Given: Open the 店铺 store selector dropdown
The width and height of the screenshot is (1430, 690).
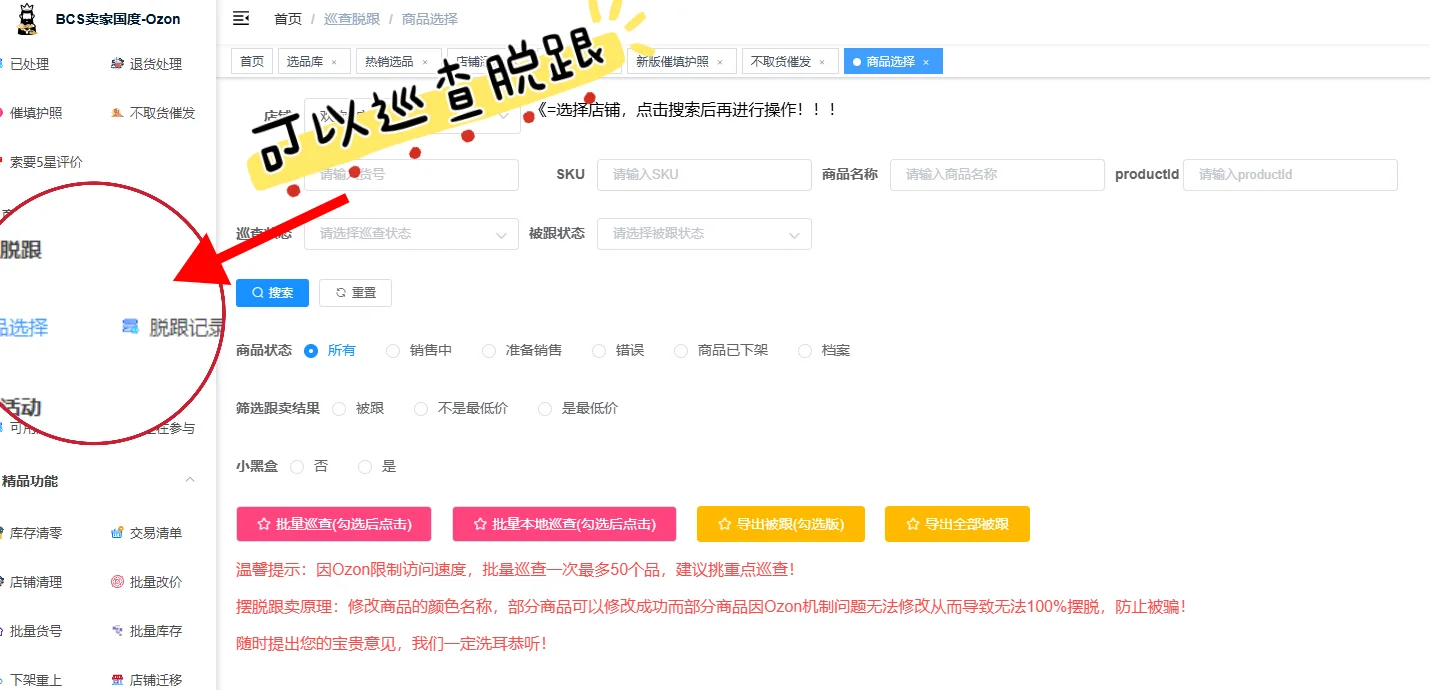Looking at the screenshot, I should pos(411,115).
